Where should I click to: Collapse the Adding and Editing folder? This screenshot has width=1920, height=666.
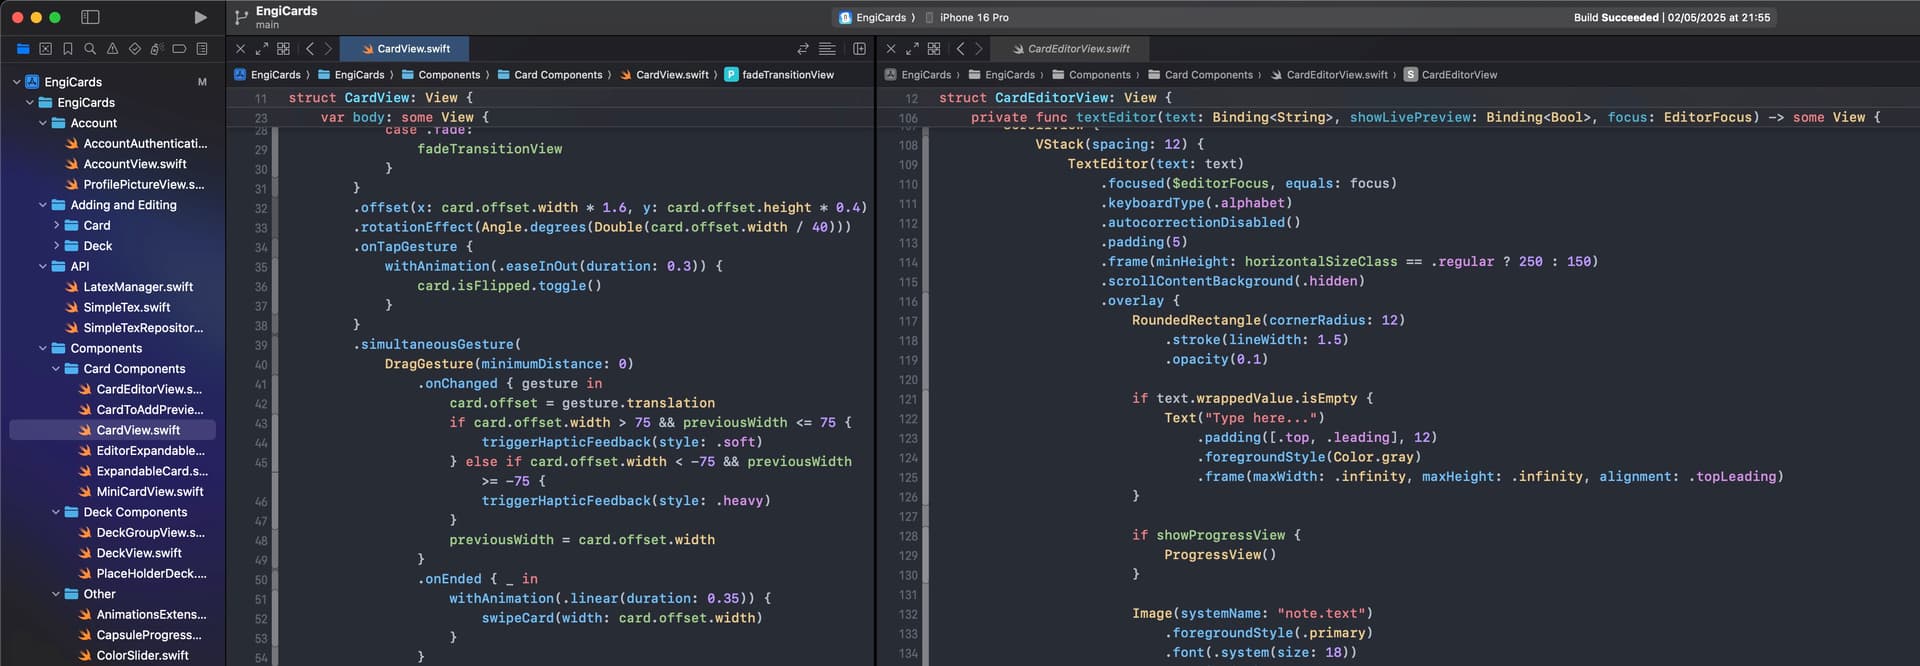[x=43, y=205]
